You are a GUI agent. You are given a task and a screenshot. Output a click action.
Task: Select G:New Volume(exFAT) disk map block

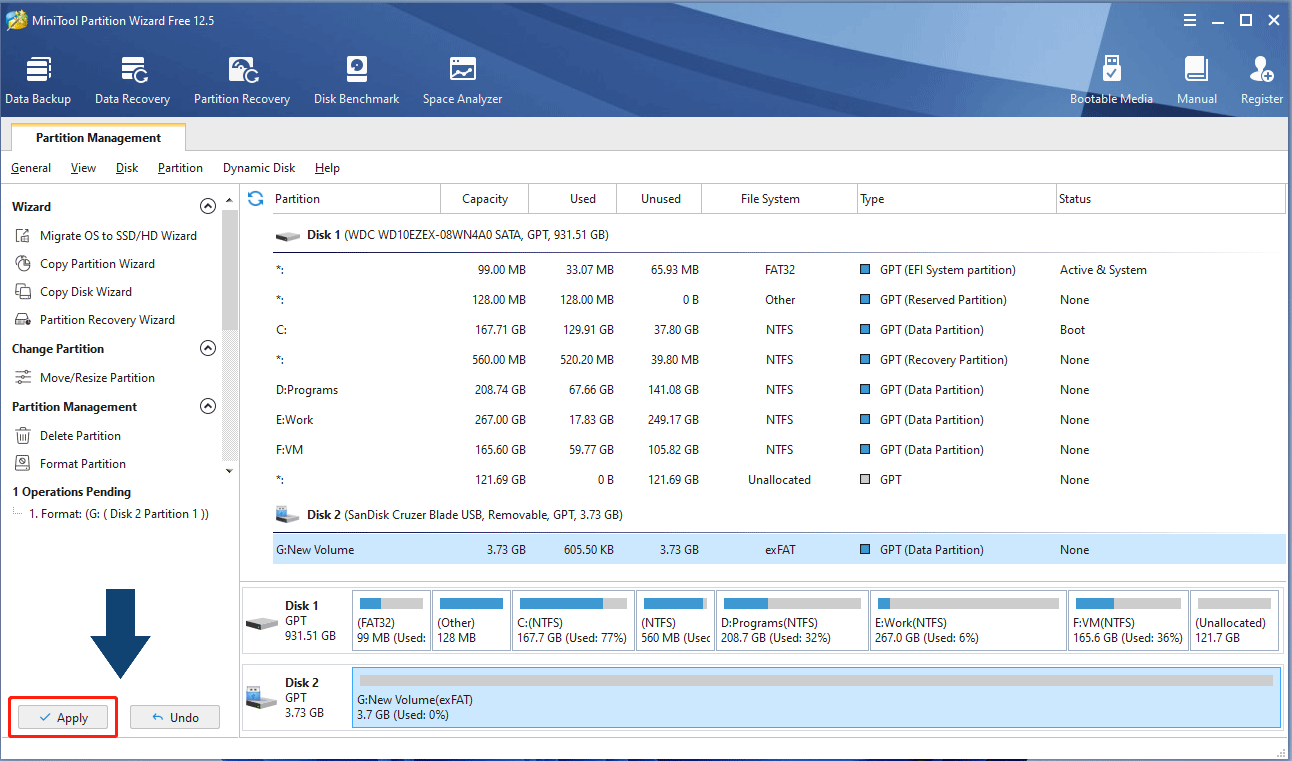click(816, 697)
